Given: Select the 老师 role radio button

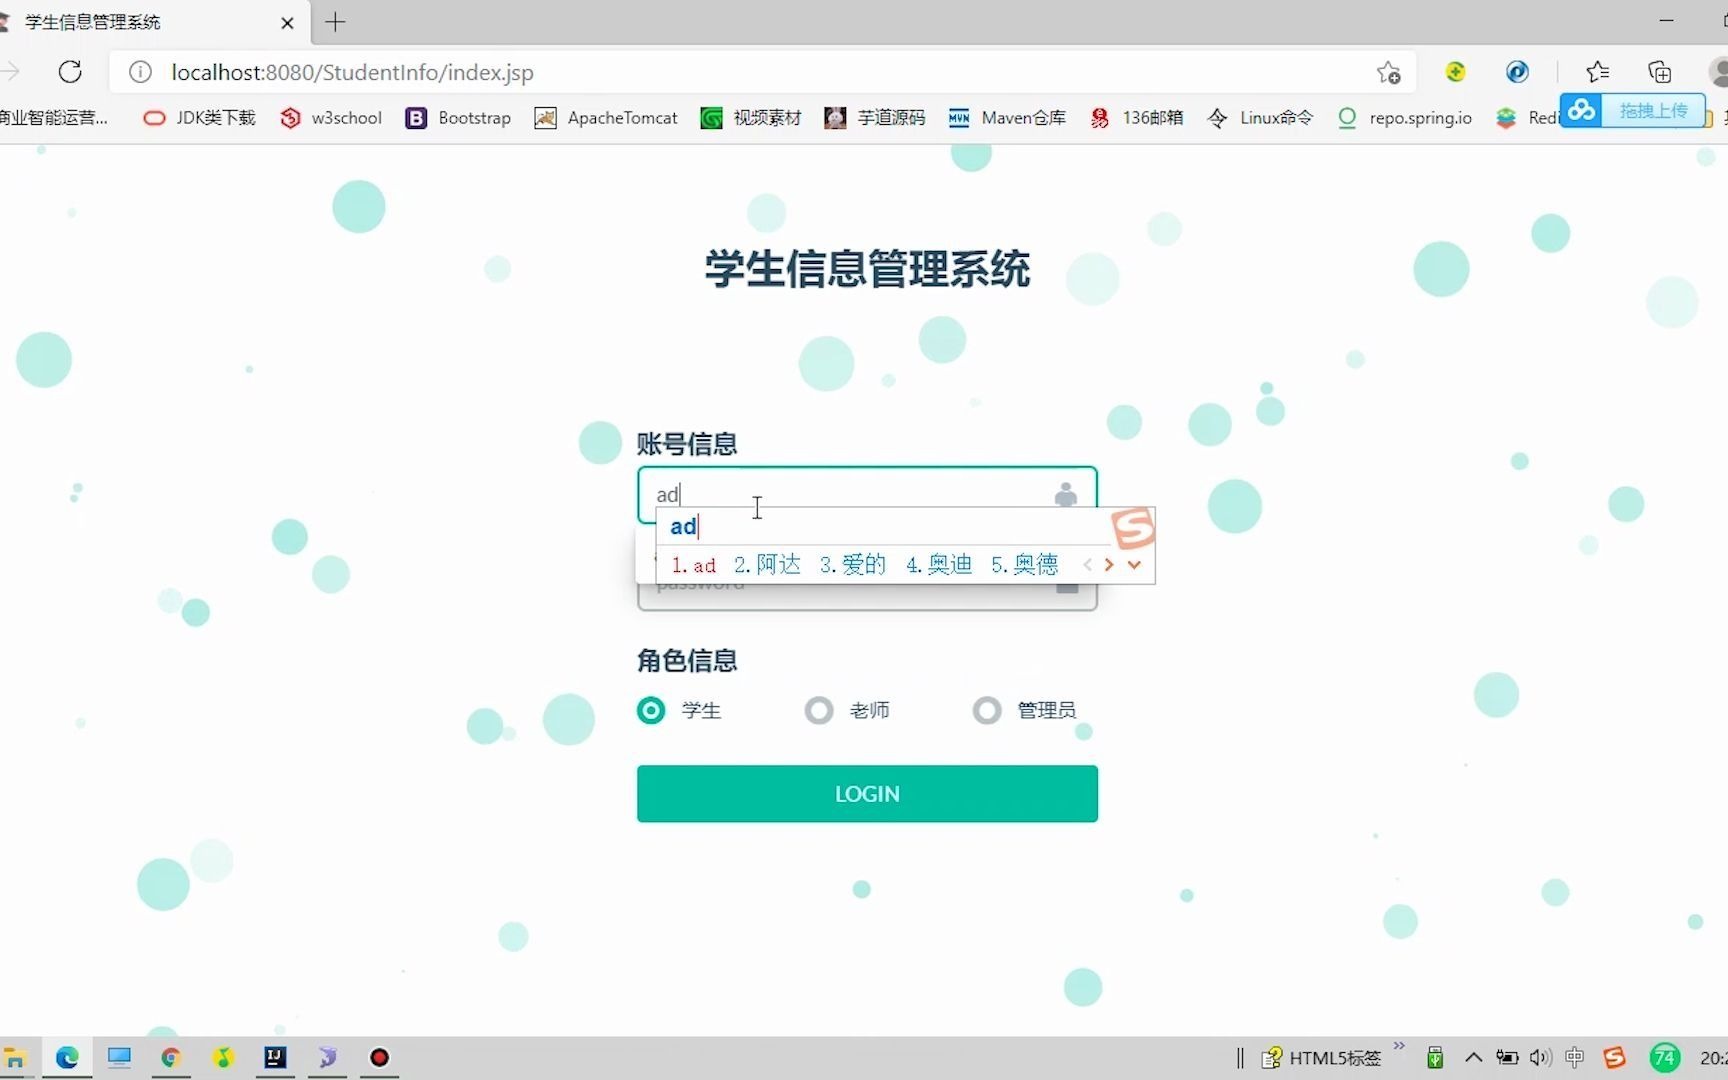Looking at the screenshot, I should (x=818, y=710).
